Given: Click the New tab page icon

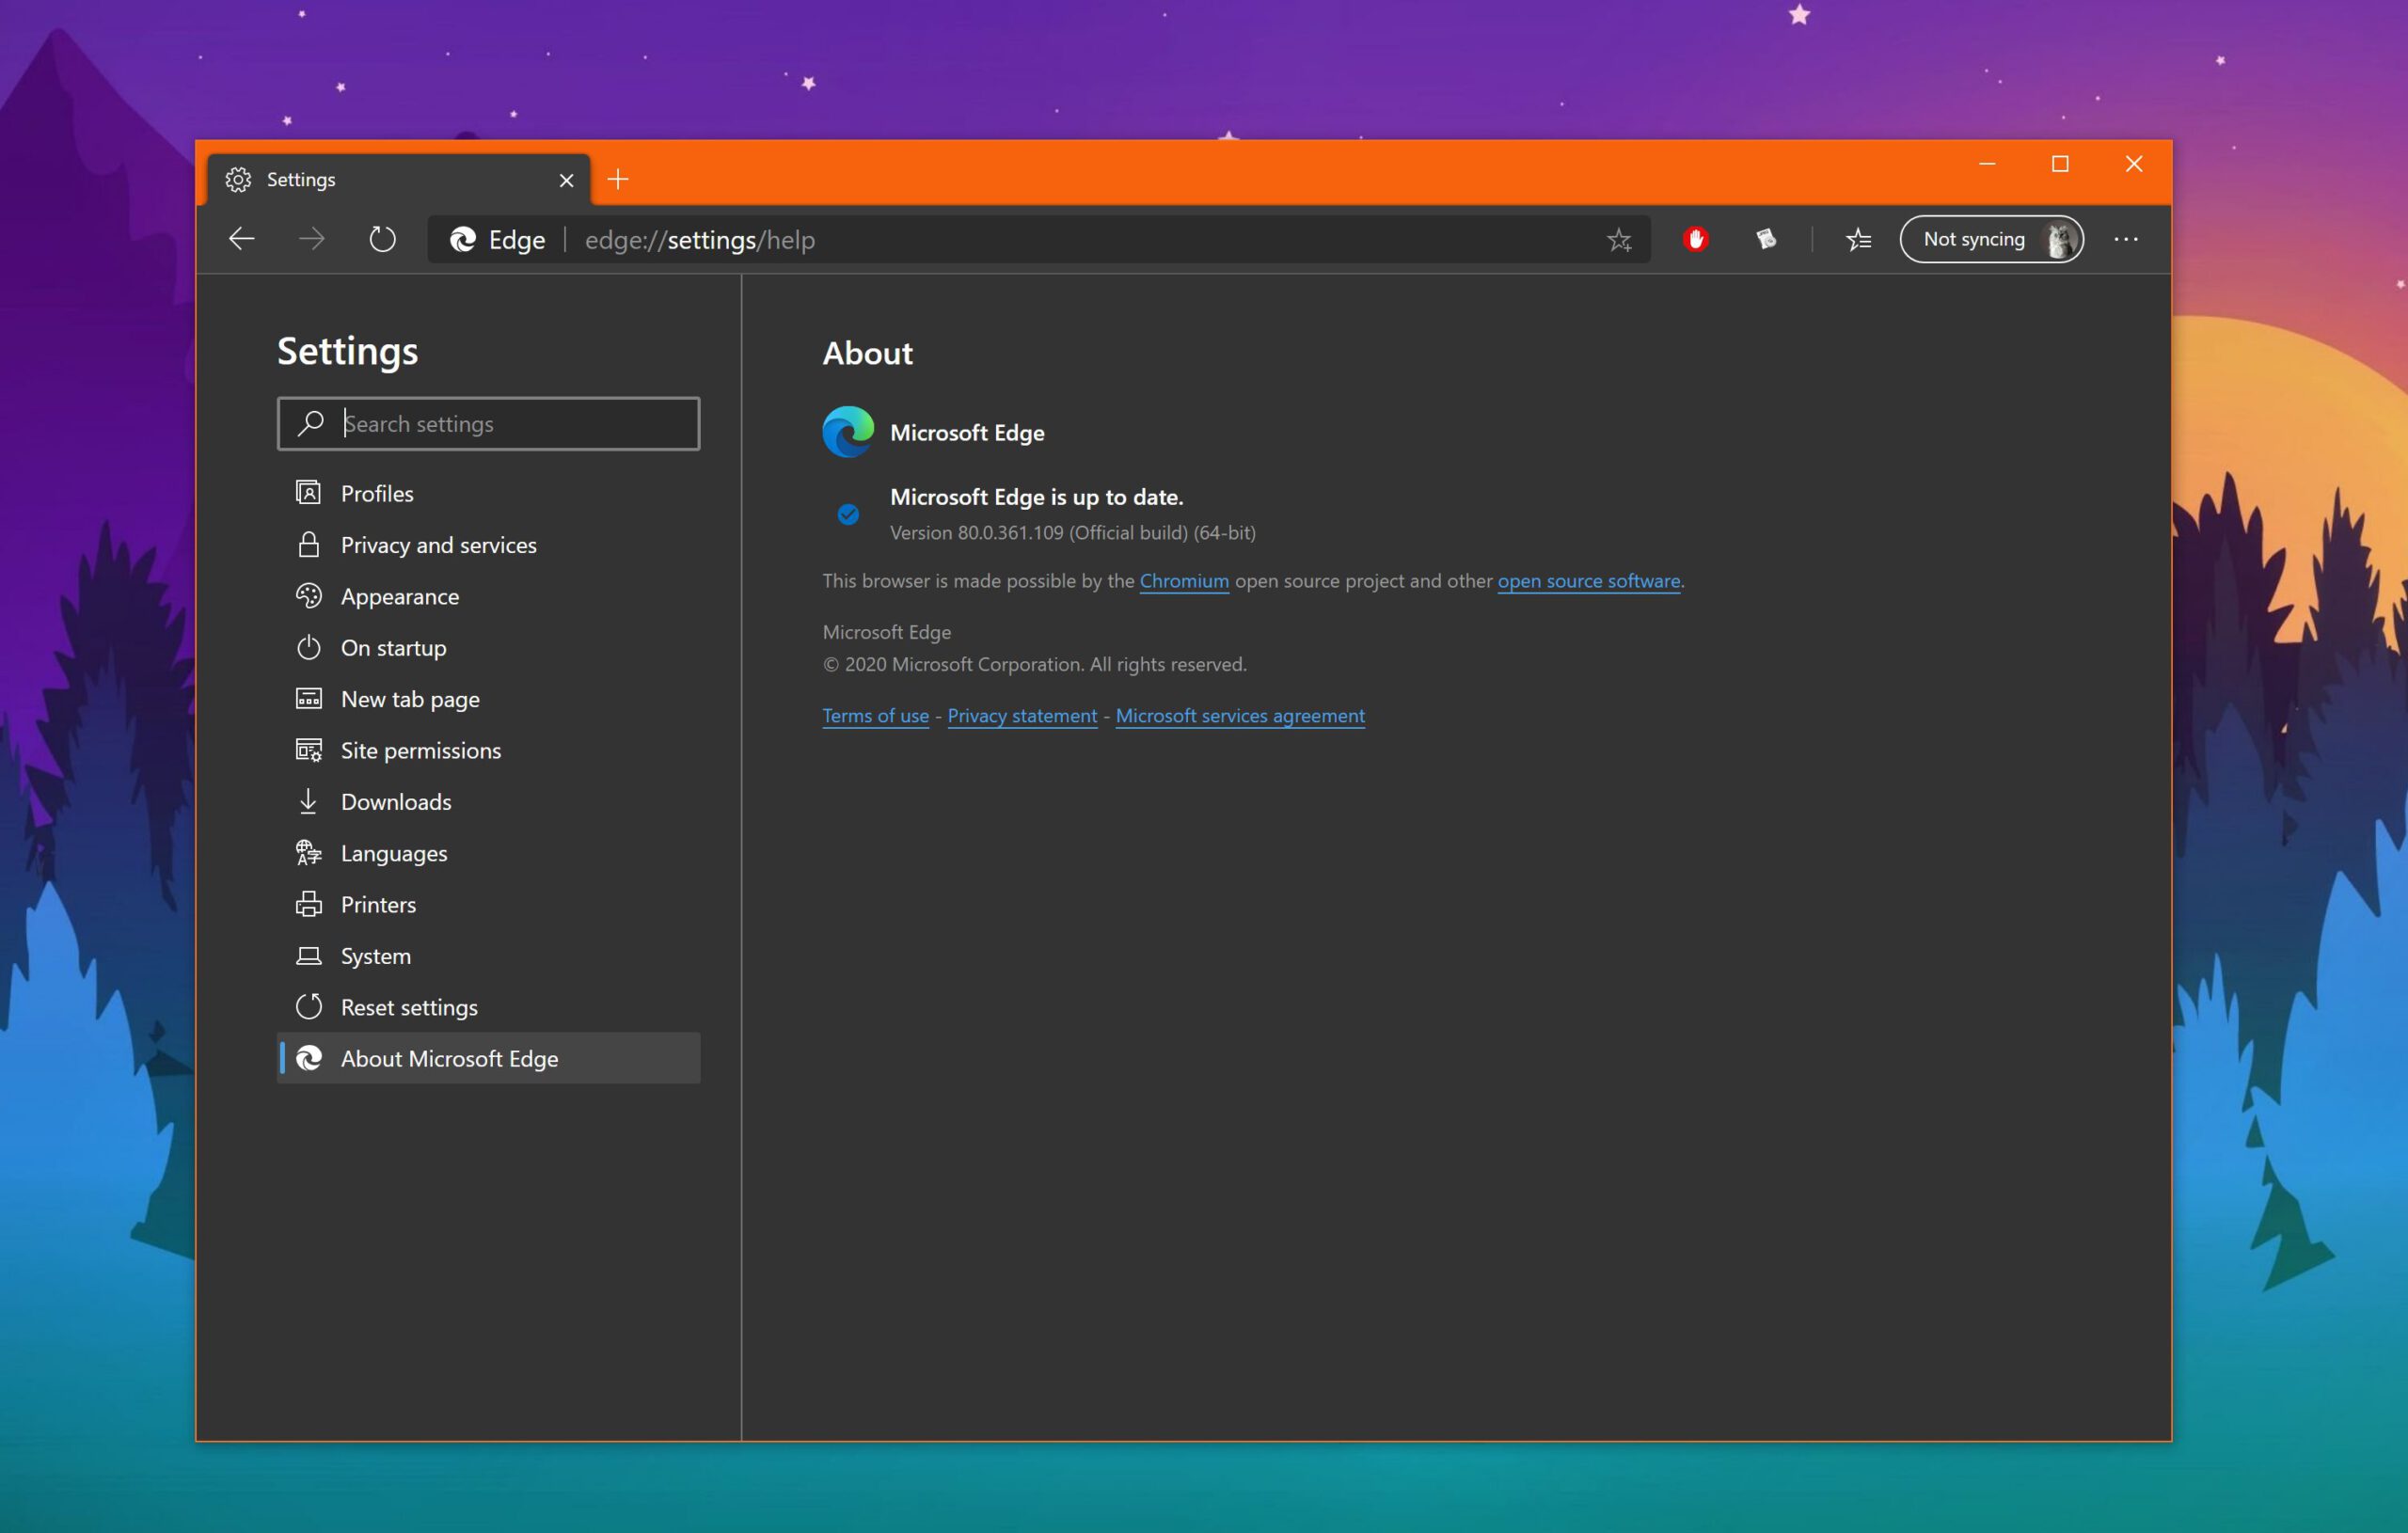Looking at the screenshot, I should tap(308, 699).
